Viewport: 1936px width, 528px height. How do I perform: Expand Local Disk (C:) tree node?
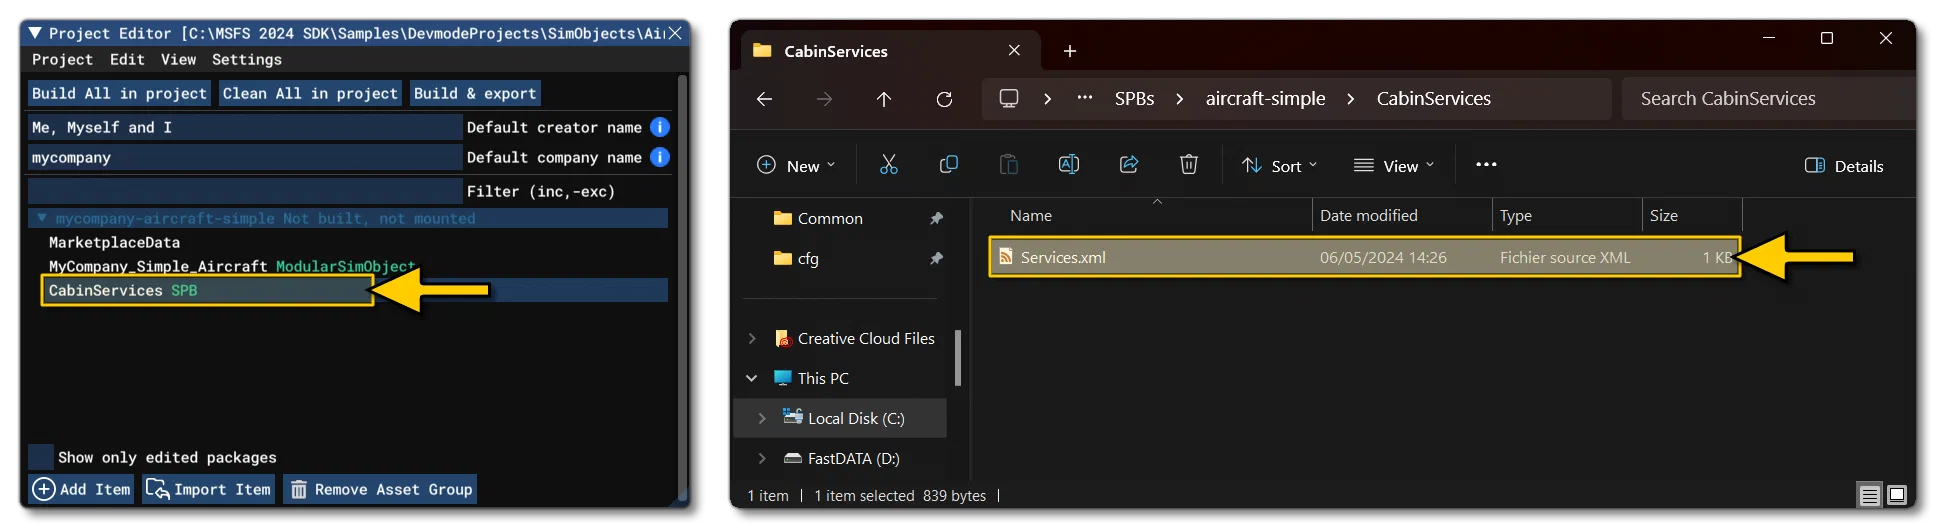coord(762,418)
